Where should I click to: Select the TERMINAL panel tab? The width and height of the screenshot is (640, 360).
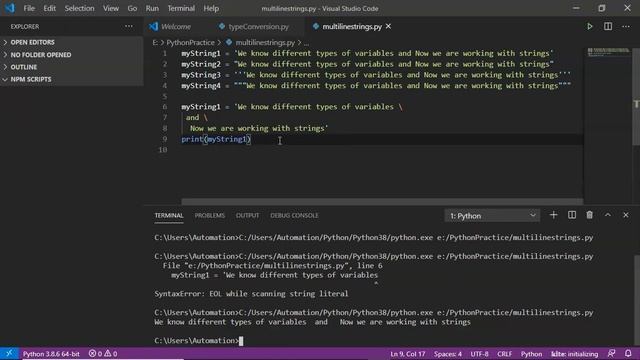tap(169, 216)
